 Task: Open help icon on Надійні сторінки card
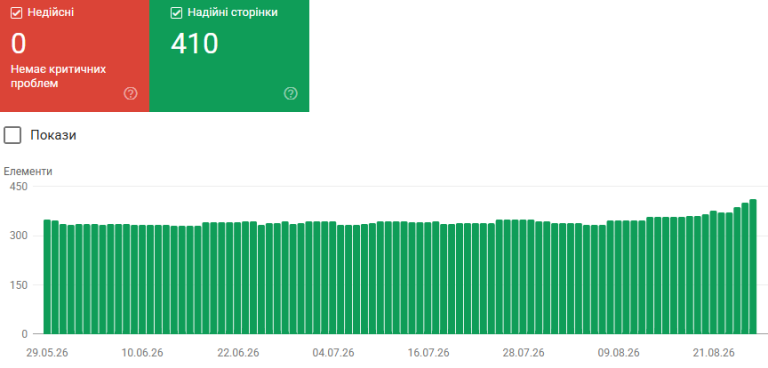tap(291, 94)
